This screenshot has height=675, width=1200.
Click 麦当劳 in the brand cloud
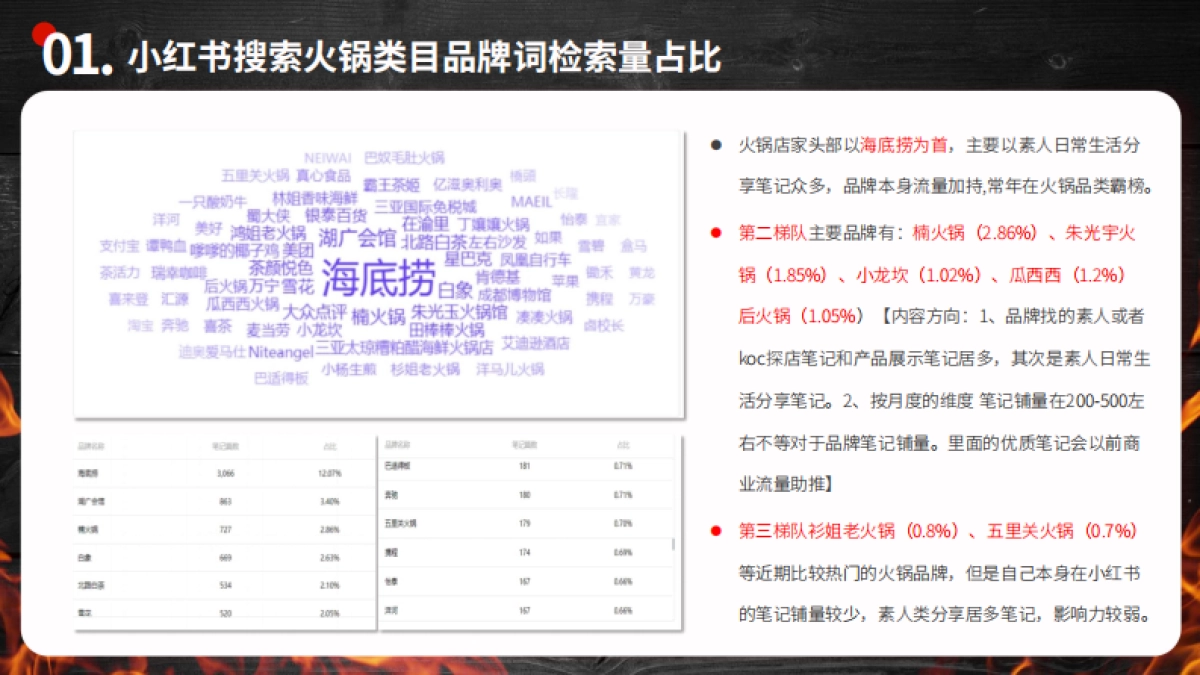pos(269,330)
